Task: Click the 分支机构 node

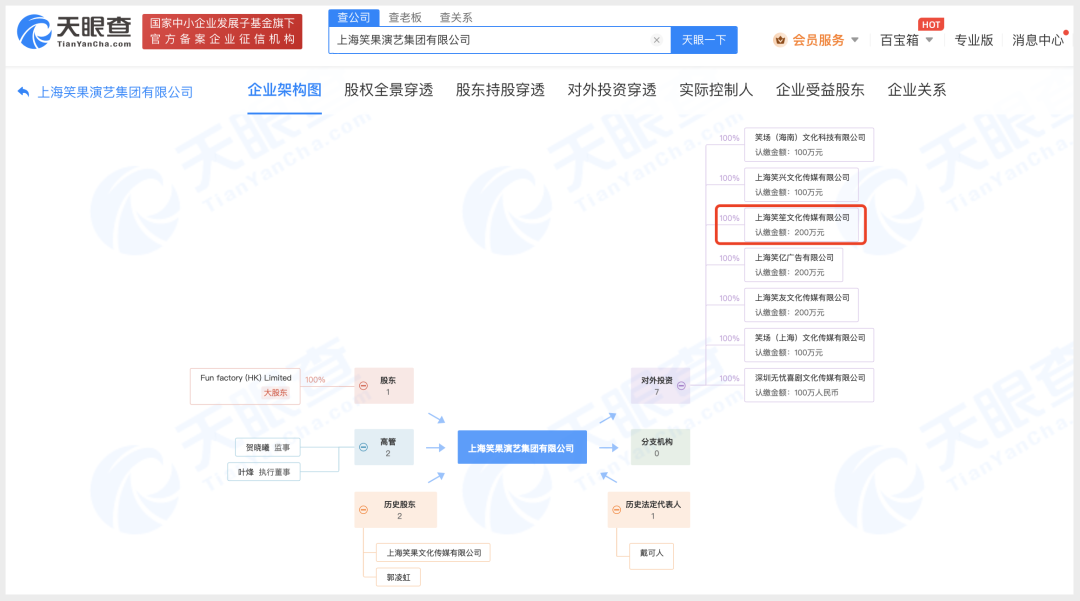Action: (661, 447)
